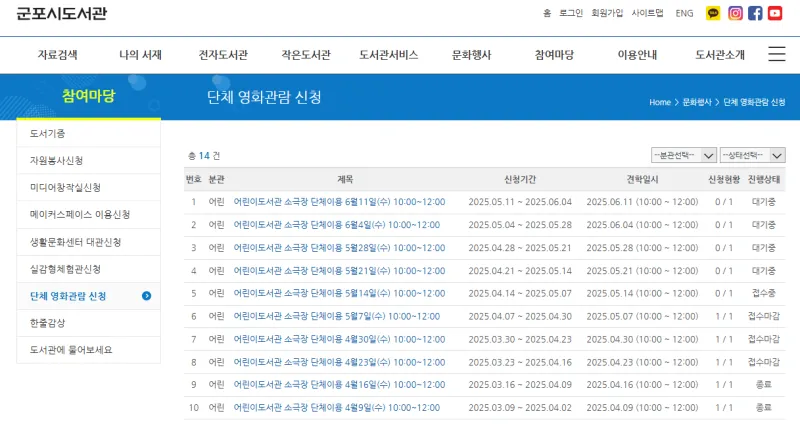
Task: Open 한줄감상 in the sidebar
Action: [x=48, y=323]
